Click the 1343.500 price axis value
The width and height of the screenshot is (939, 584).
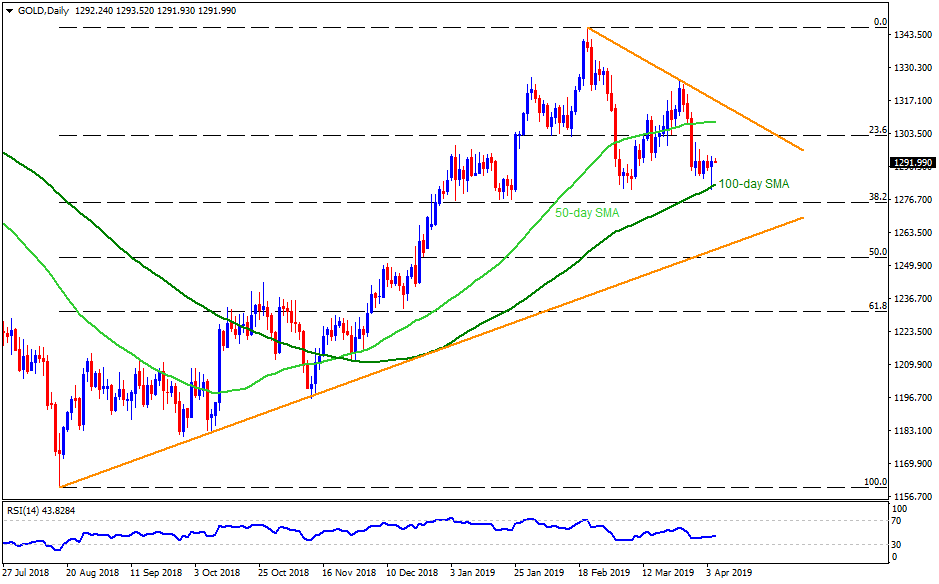pyautogui.click(x=910, y=35)
